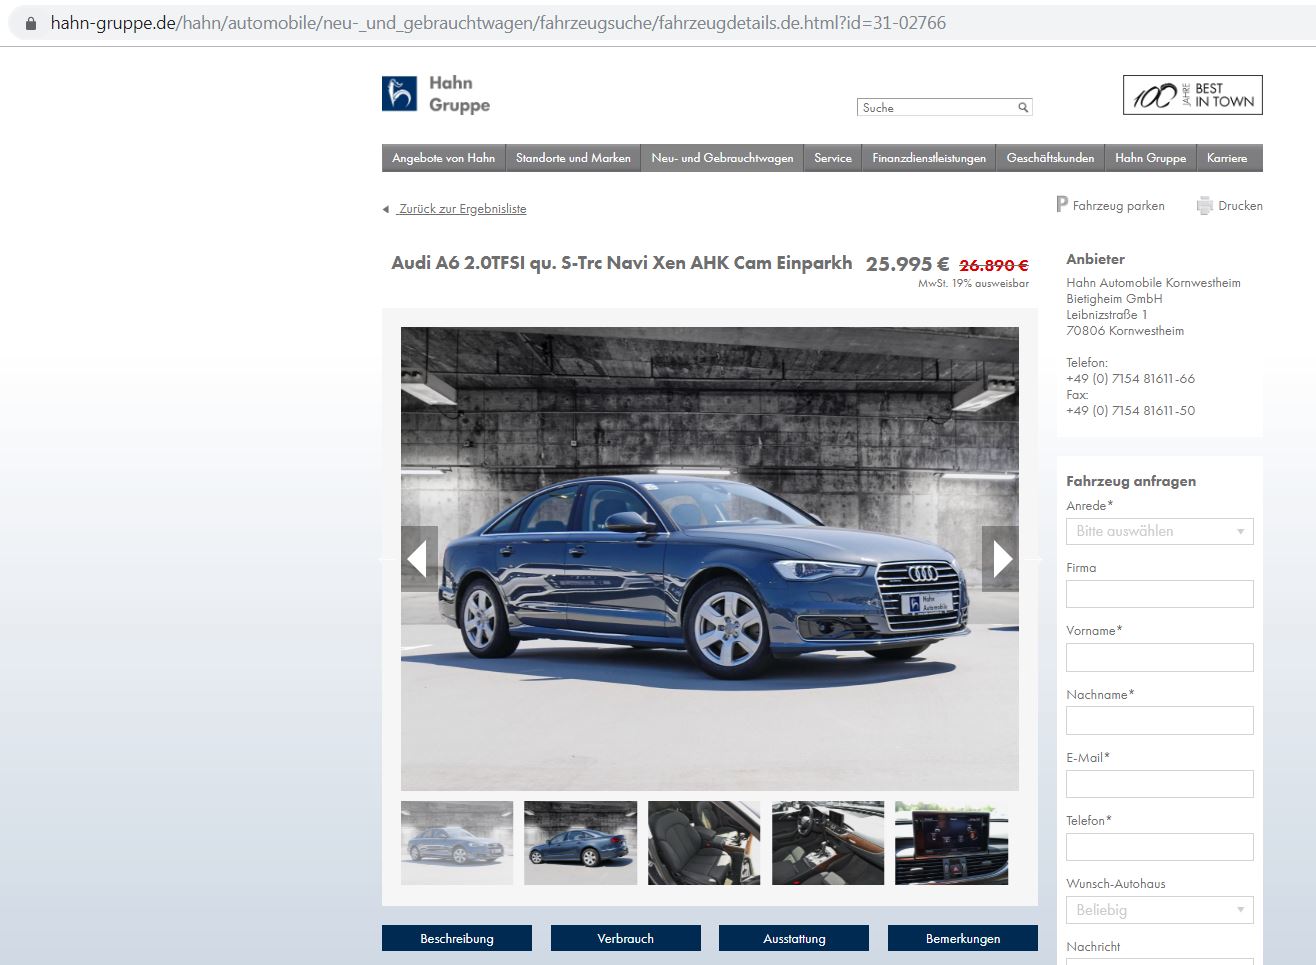The image size is (1316, 965).
Task: Click phone number +49 (0) 7154 81611-66
Action: coord(1130,379)
